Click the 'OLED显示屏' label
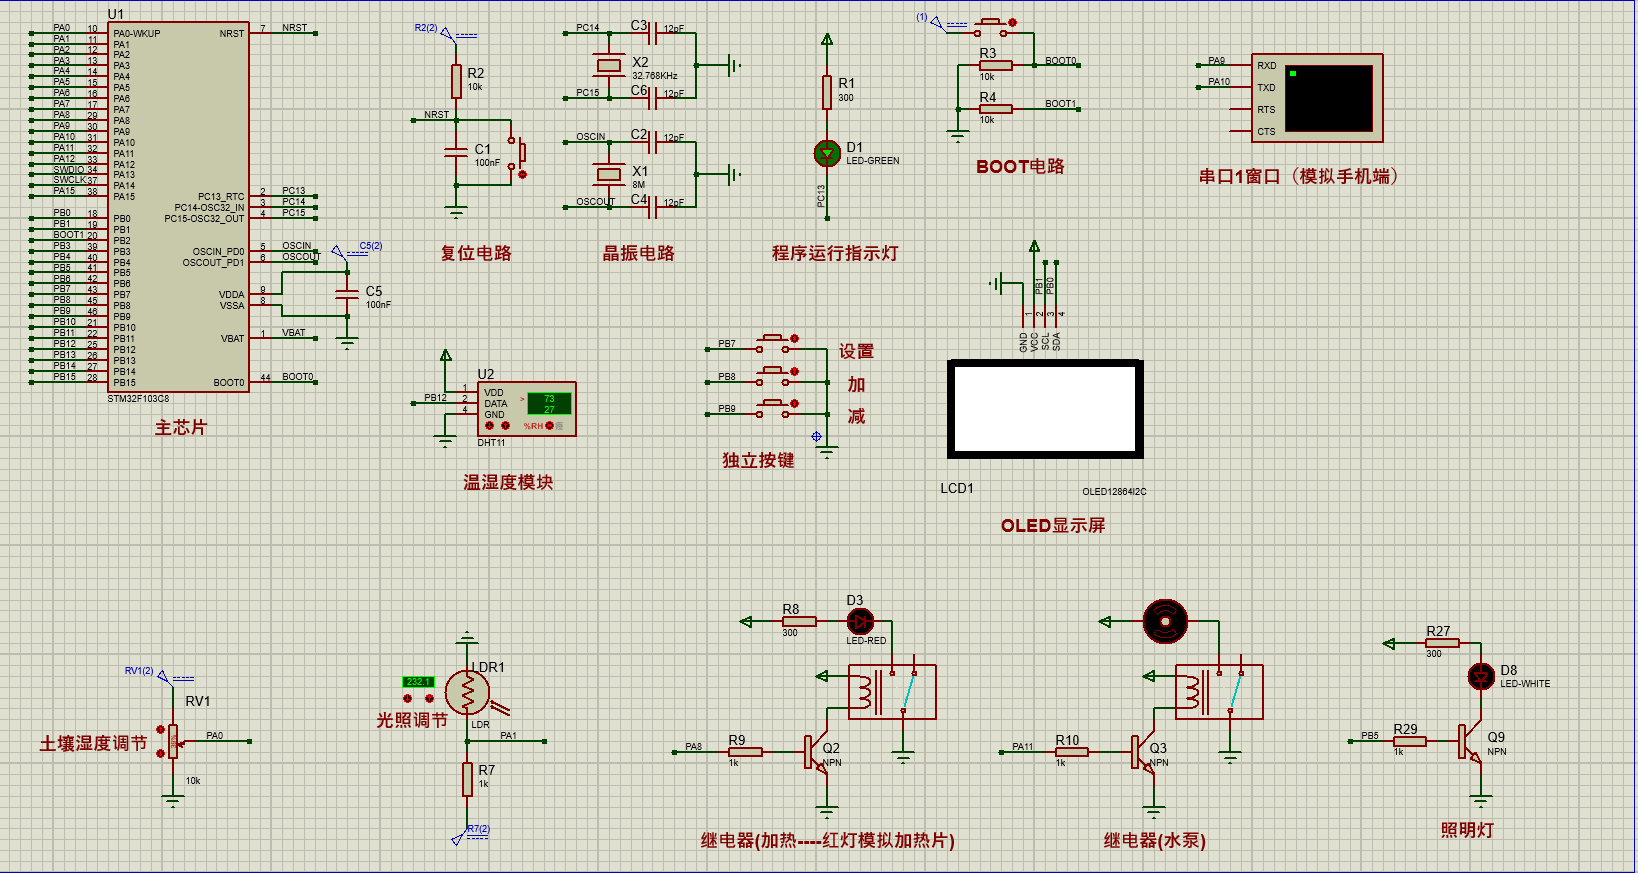This screenshot has width=1638, height=873. click(x=1053, y=525)
